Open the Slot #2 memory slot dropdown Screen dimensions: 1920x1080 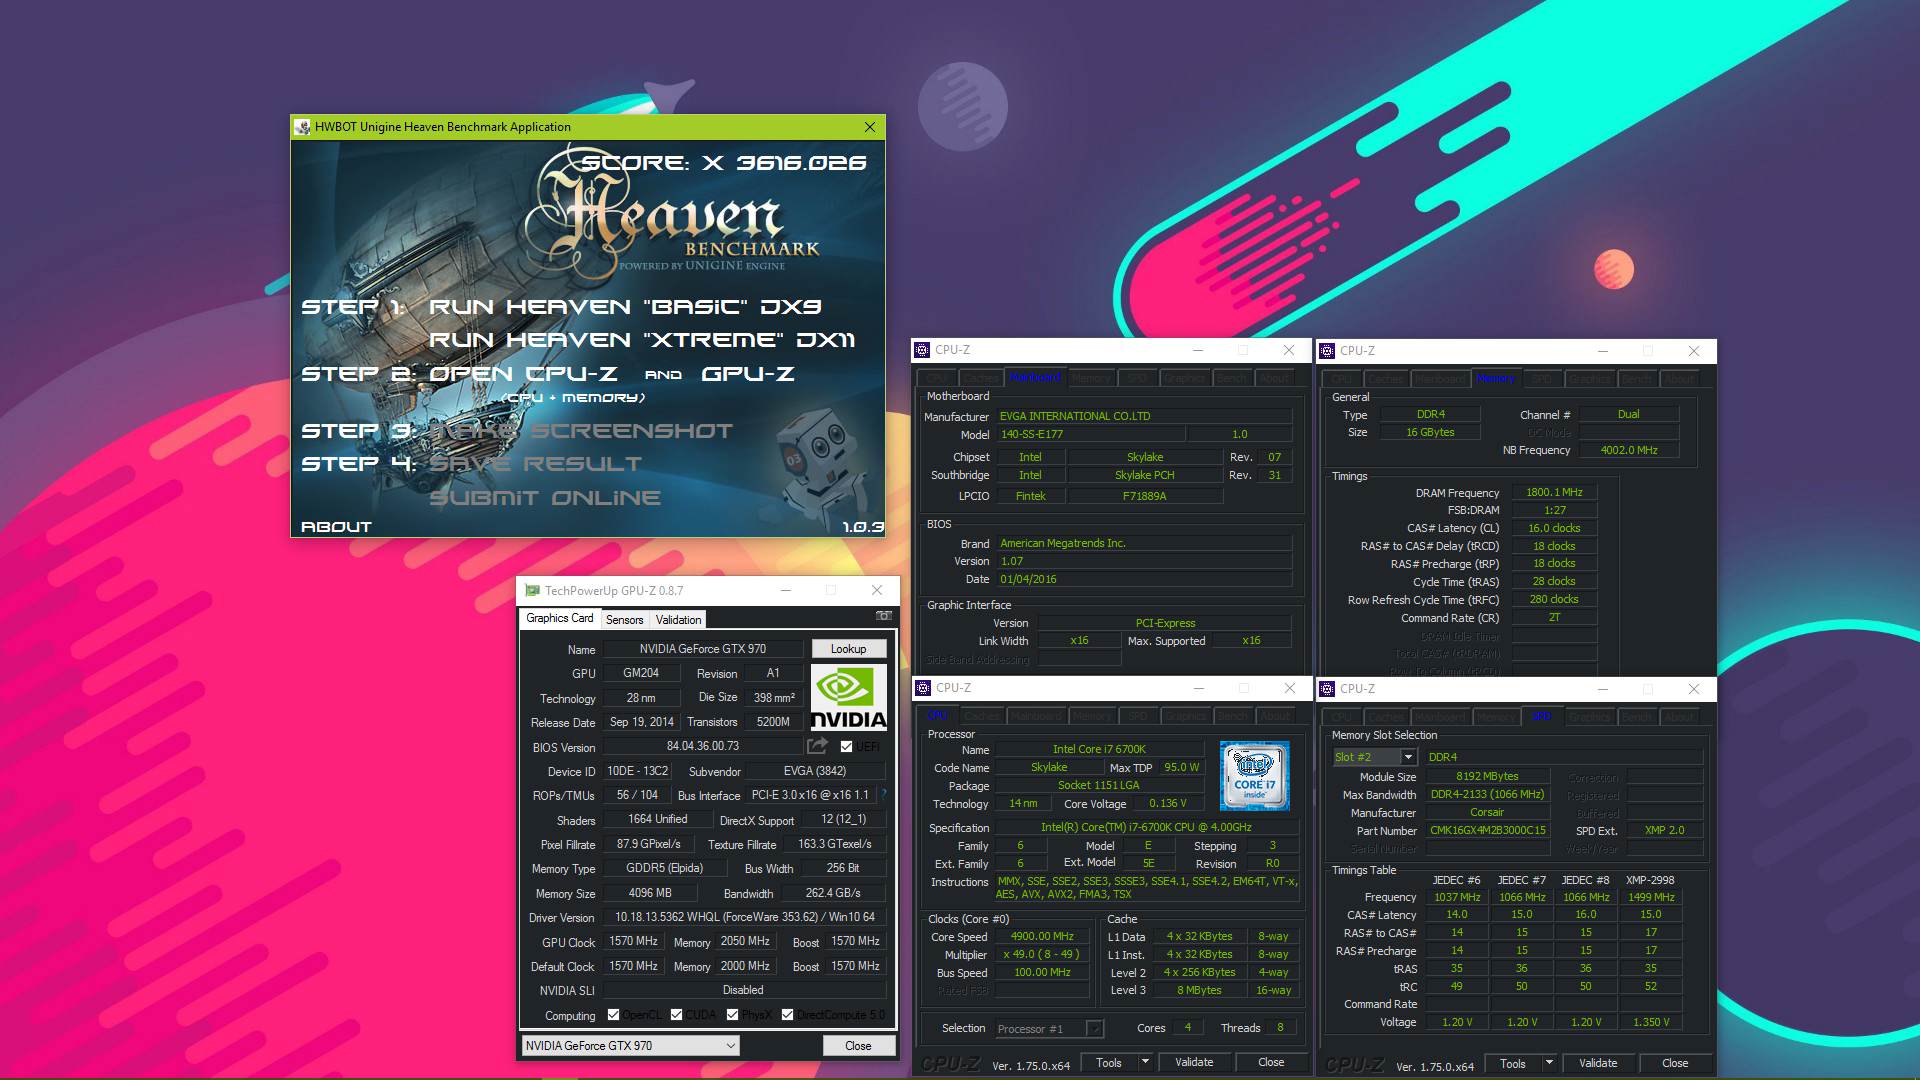pyautogui.click(x=1375, y=757)
